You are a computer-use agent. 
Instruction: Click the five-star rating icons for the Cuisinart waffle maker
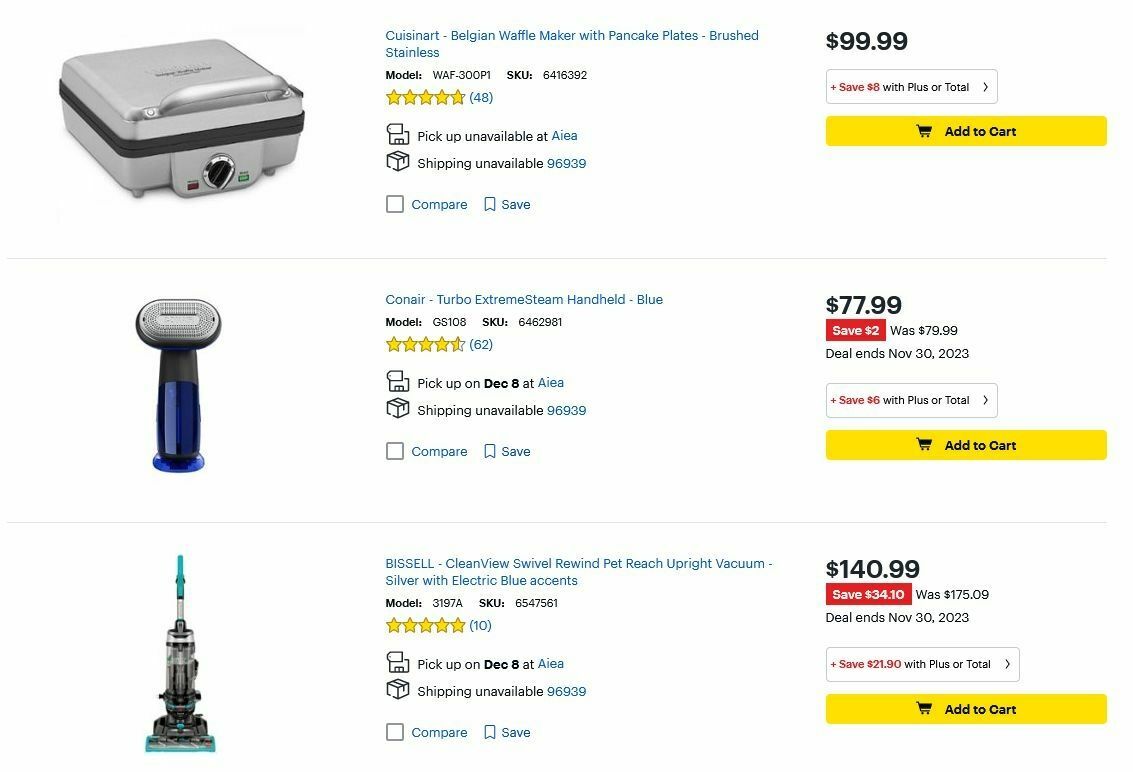point(425,97)
